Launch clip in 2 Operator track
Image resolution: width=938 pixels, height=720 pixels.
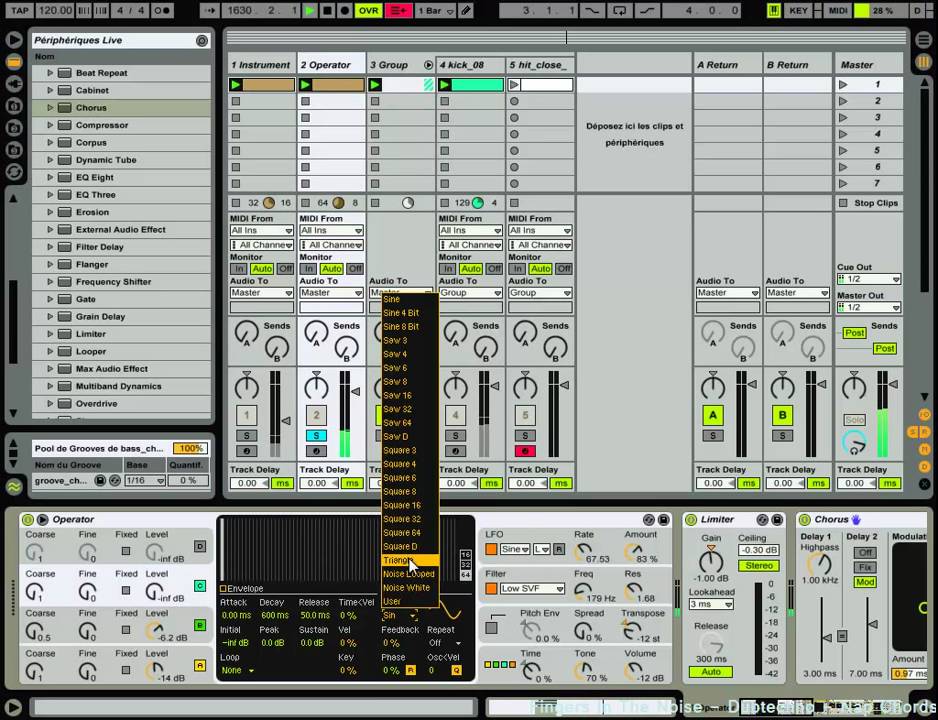click(306, 85)
